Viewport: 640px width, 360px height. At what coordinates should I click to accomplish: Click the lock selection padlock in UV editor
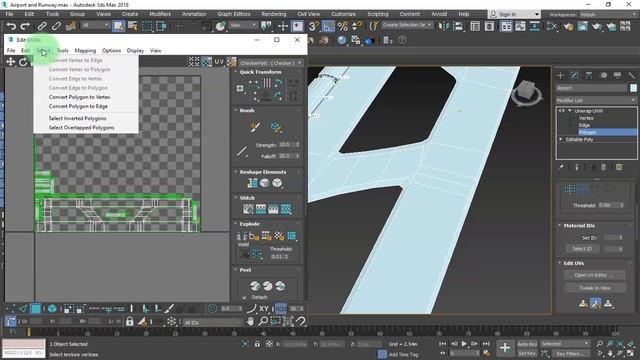(129, 322)
